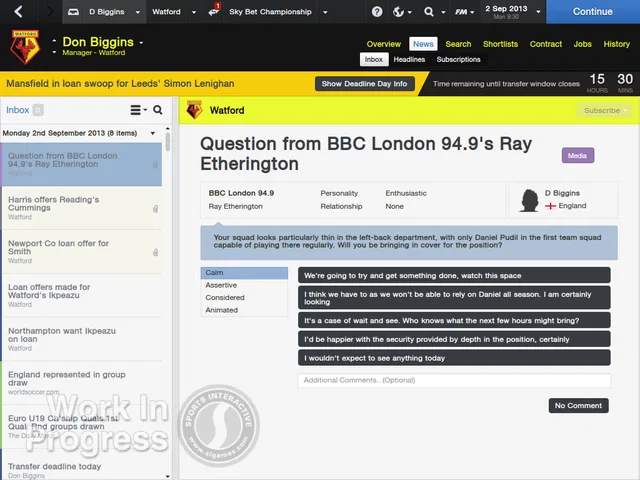Click Show Deadline Day Info button
This screenshot has height=480, width=640.
click(x=364, y=84)
